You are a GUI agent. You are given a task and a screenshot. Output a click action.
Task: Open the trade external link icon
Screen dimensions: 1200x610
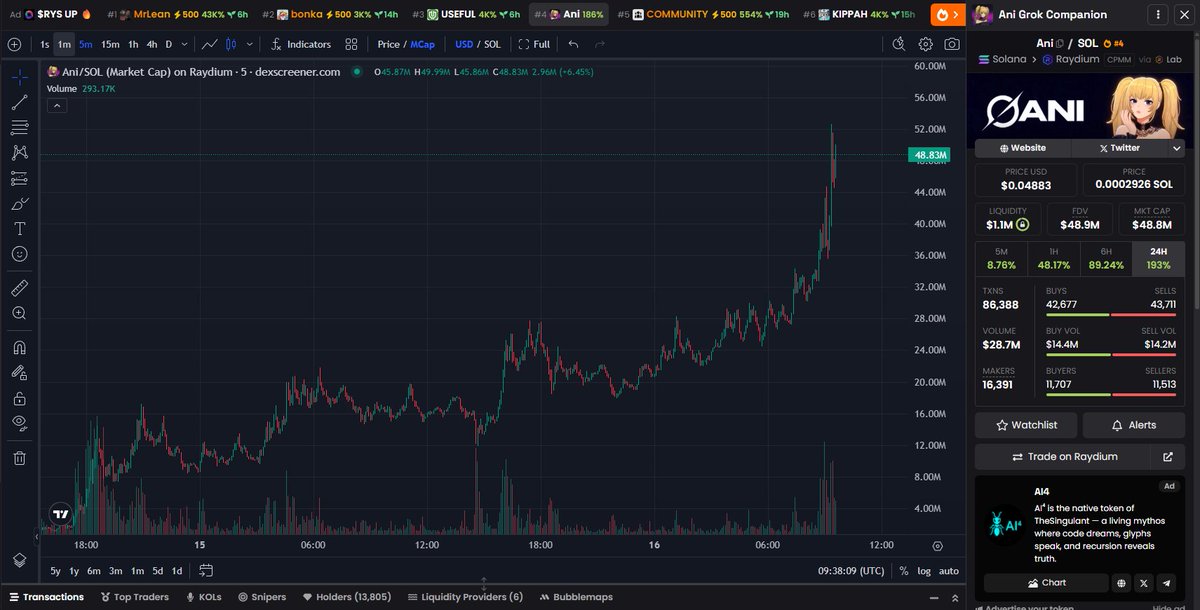click(1167, 456)
